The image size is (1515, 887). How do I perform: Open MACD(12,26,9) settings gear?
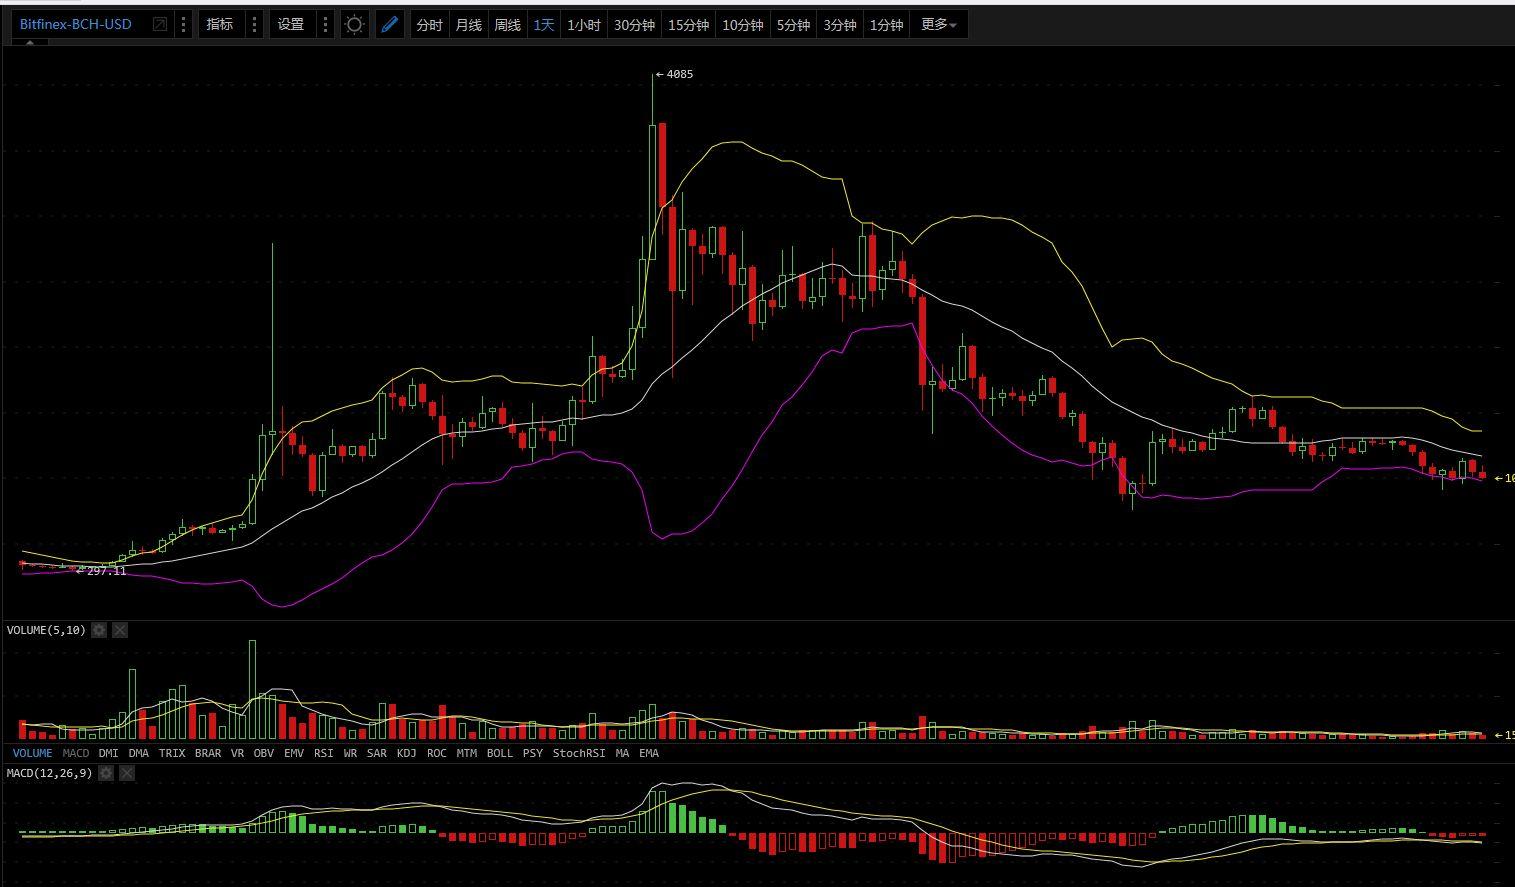(x=106, y=773)
